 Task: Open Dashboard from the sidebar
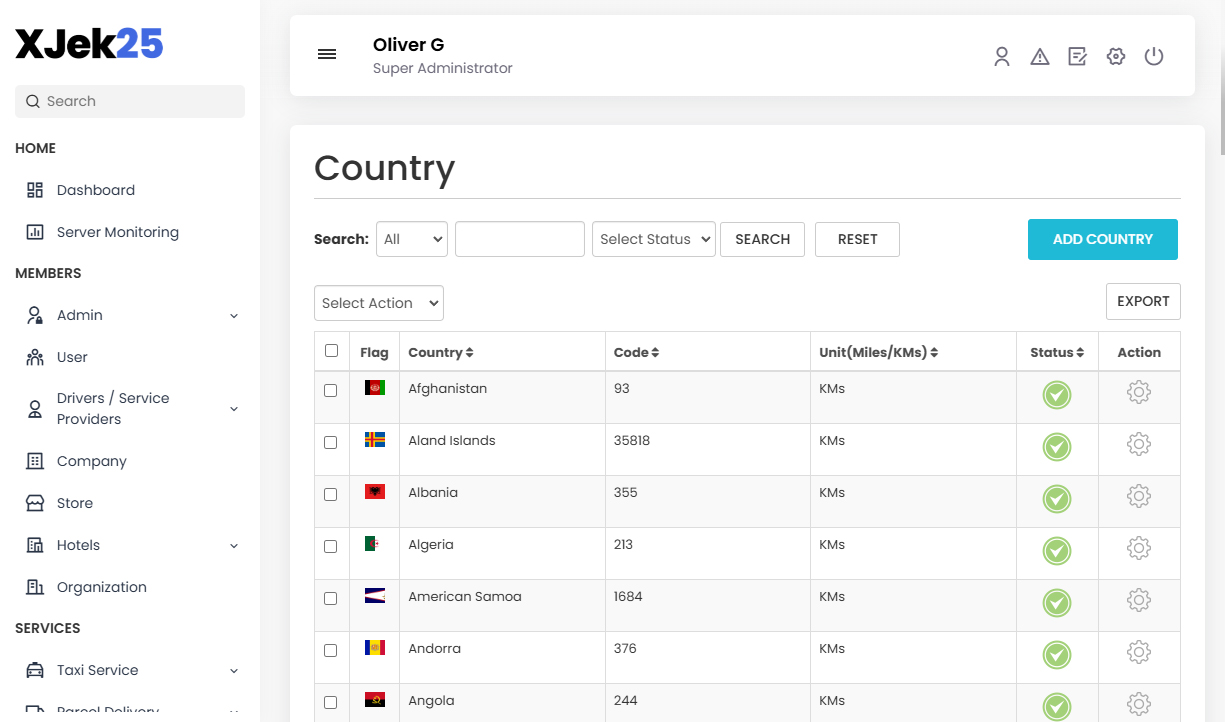(95, 190)
